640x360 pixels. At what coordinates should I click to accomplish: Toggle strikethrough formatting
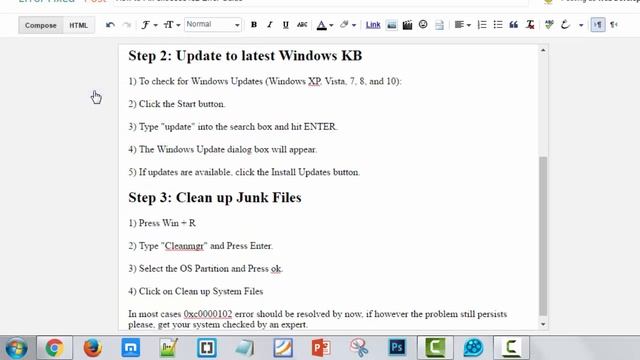click(302, 25)
